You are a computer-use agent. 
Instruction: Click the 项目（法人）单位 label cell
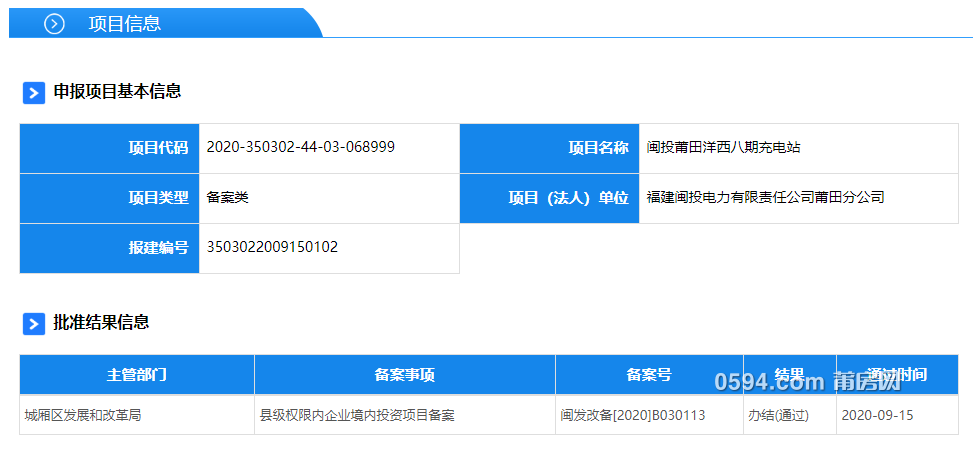(549, 198)
